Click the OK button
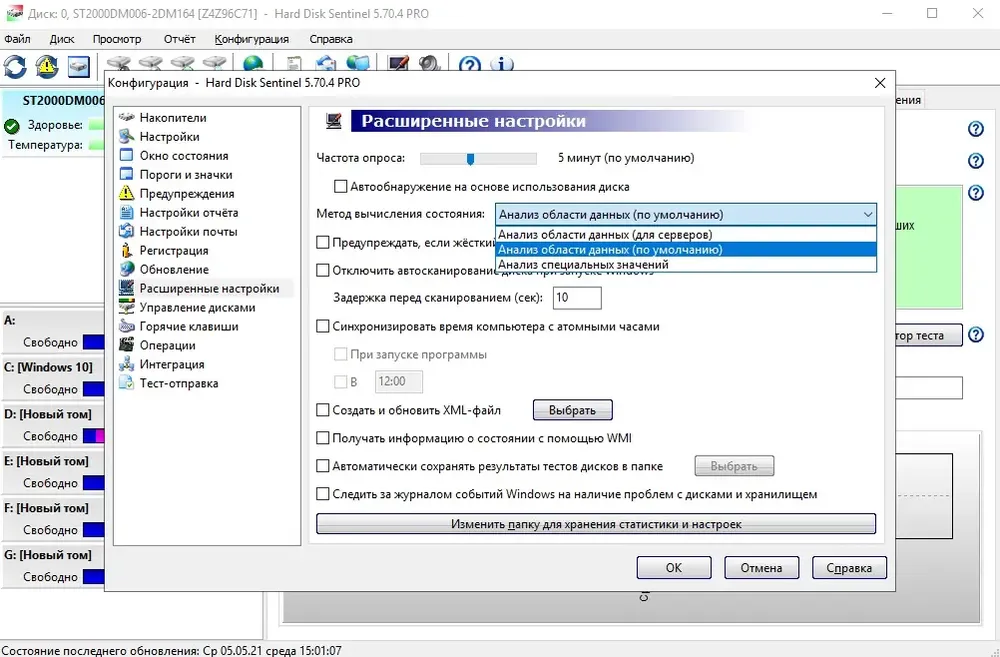Screen dimensions: 1000x657 click(x=673, y=568)
